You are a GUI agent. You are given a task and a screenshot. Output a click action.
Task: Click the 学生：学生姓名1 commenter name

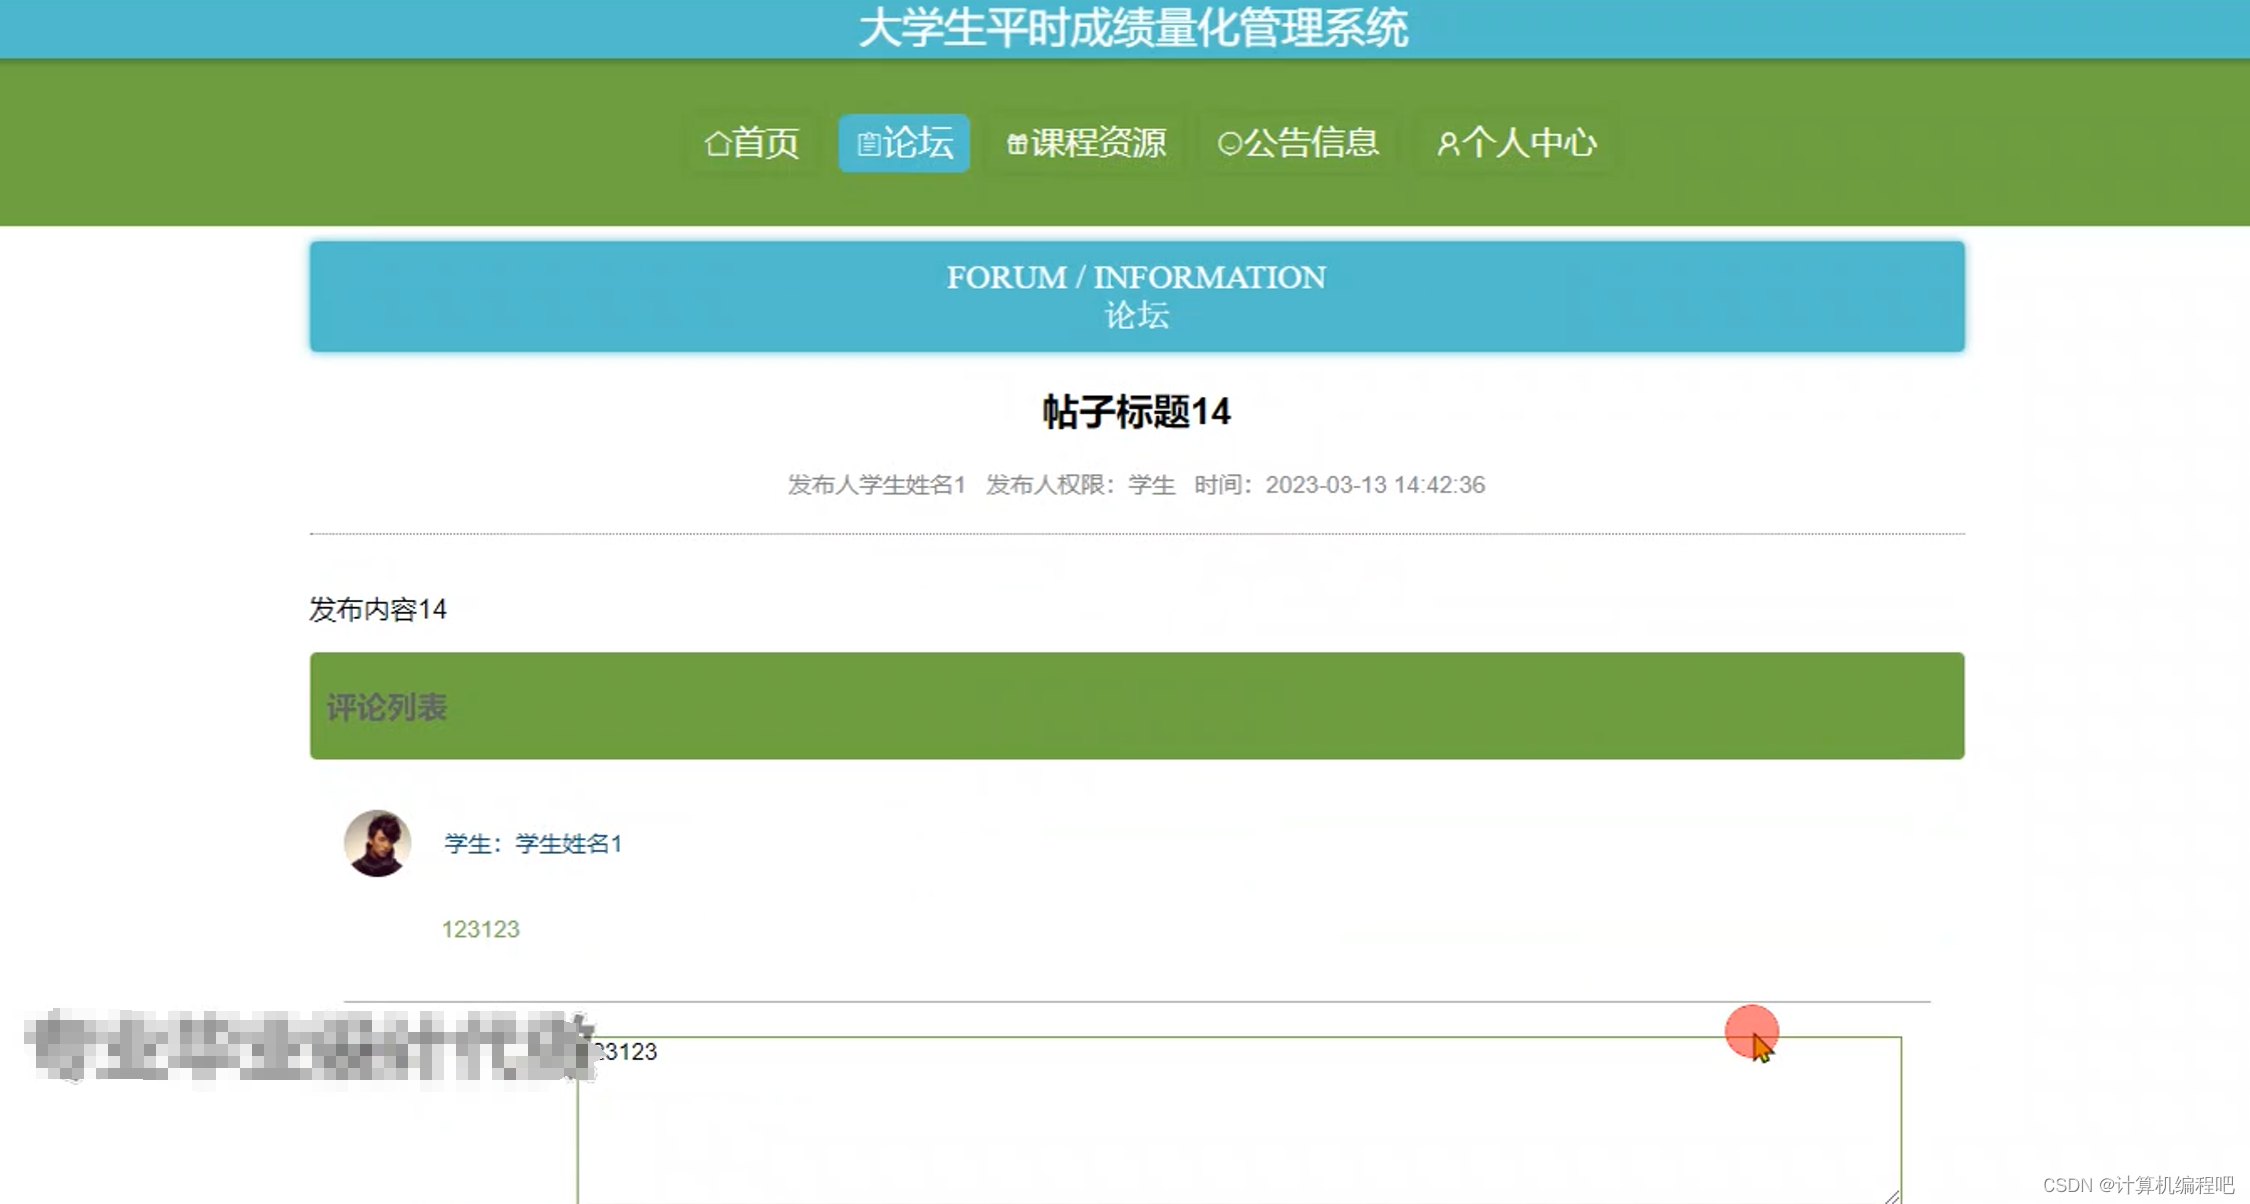pyautogui.click(x=533, y=844)
